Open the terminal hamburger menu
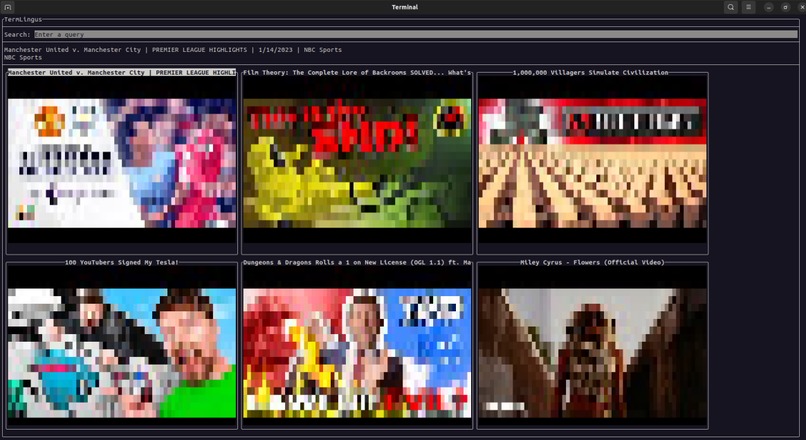 pos(748,7)
